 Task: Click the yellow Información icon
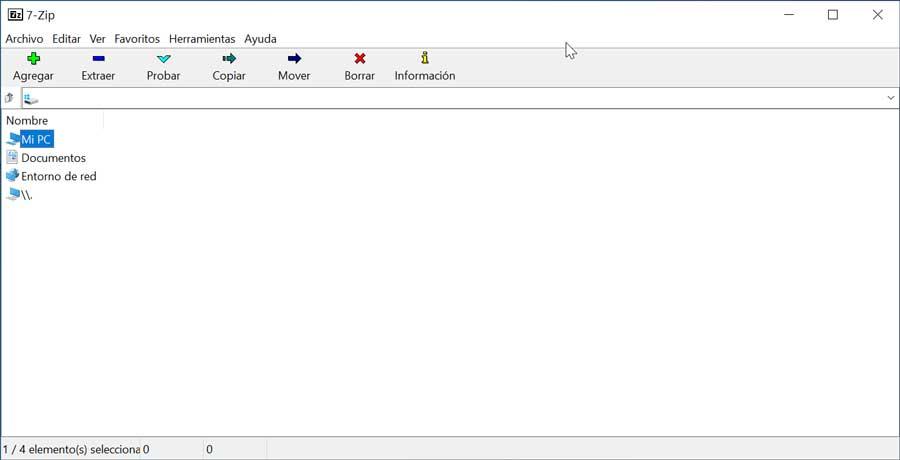425,57
